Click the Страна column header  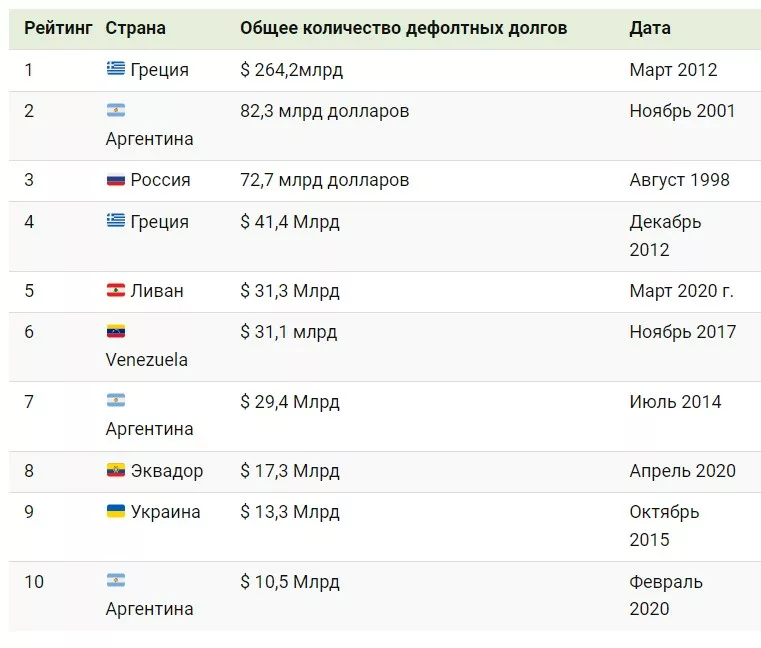[x=136, y=28]
